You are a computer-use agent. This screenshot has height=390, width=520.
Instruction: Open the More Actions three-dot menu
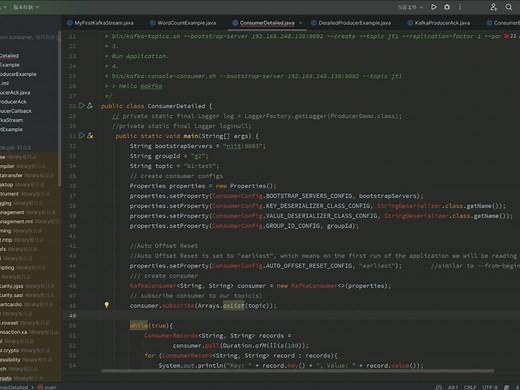tap(460, 7)
